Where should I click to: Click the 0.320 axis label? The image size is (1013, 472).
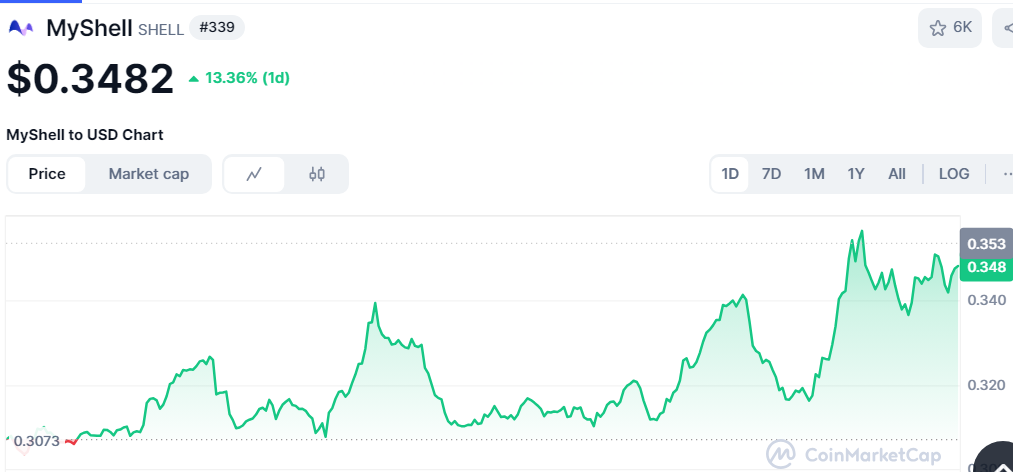coord(987,385)
